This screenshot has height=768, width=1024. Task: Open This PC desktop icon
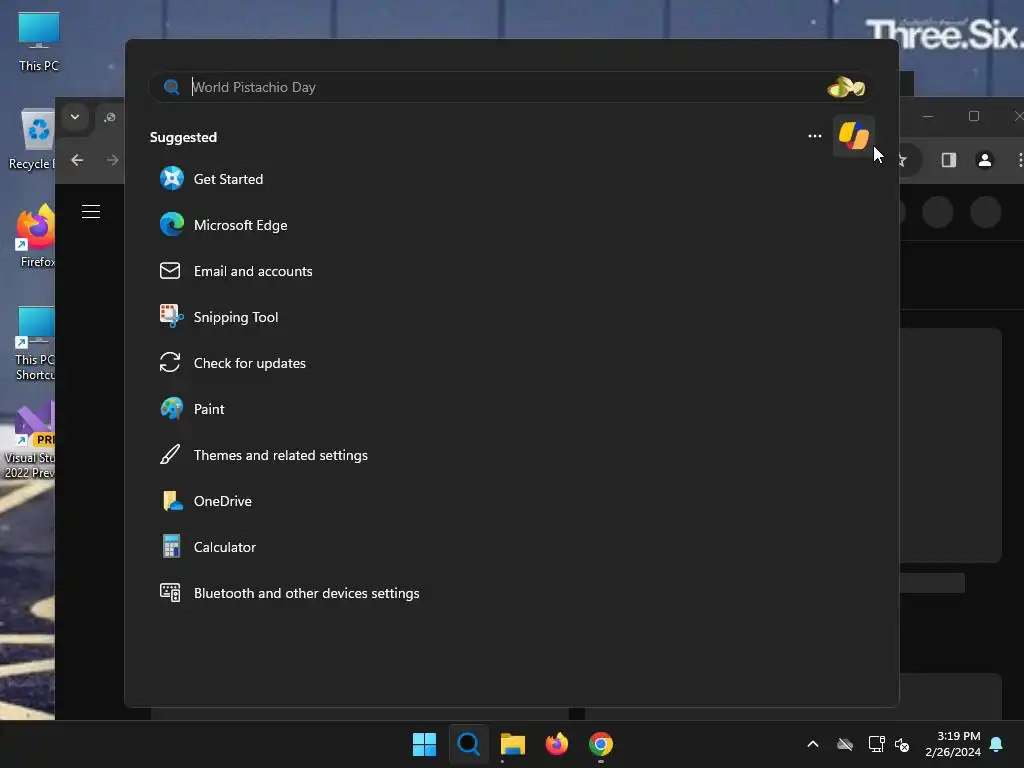pyautogui.click(x=39, y=41)
